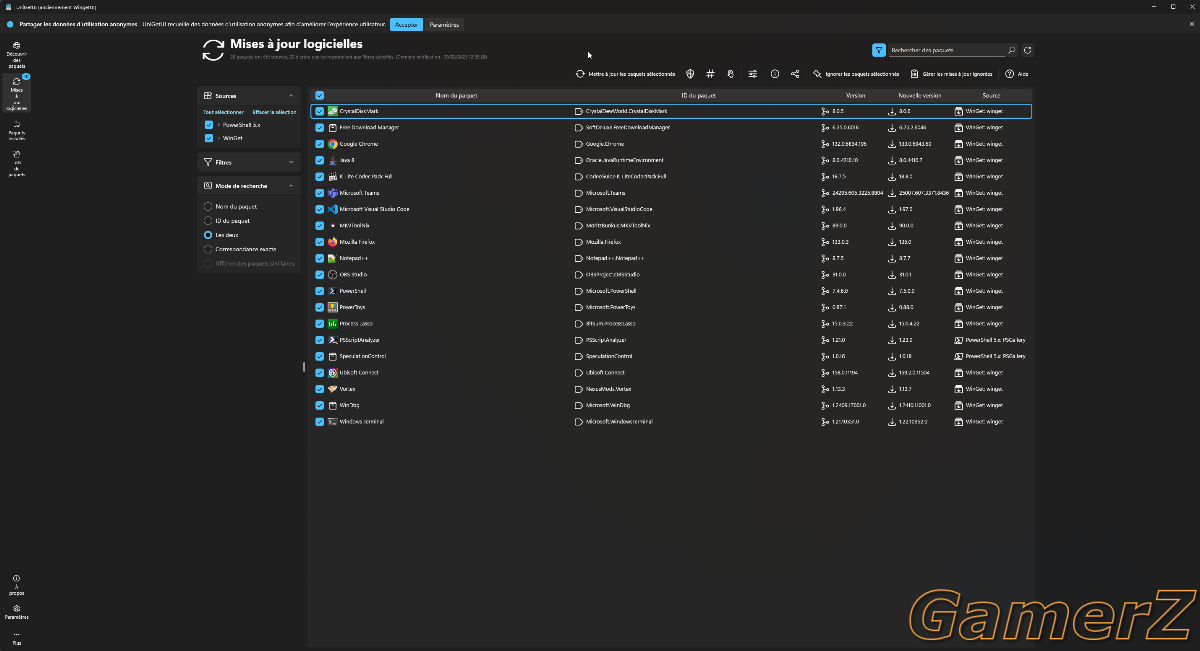Sort by the Nouvelle version column header
This screenshot has width=1200, height=651.
[x=920, y=96]
